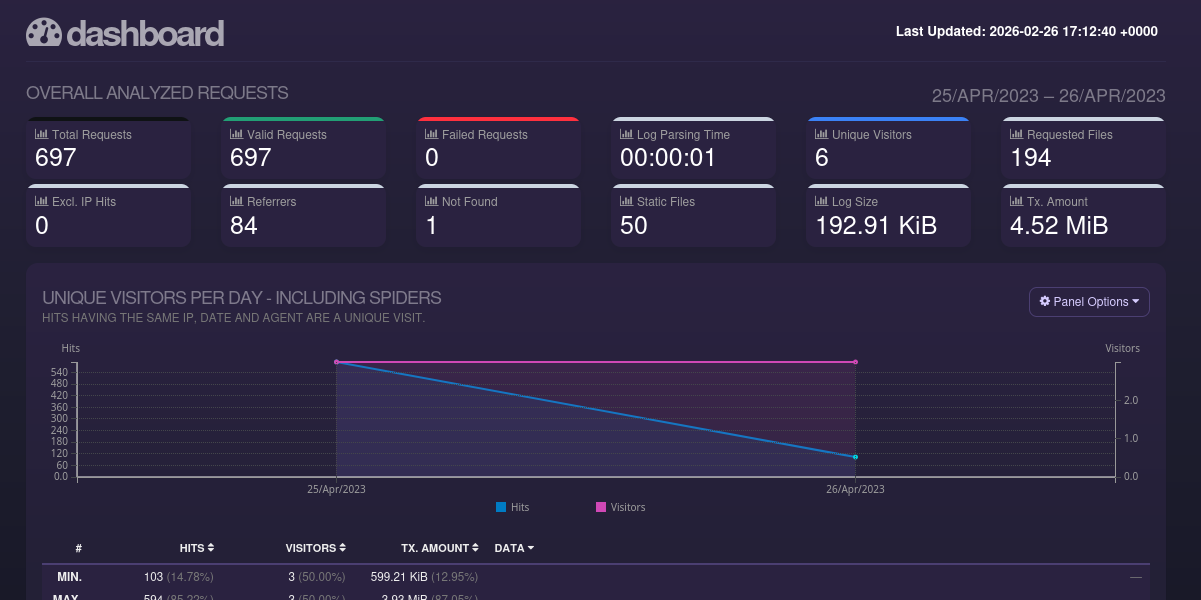Expand the DATA column dropdown
This screenshot has width=1201, height=600.
click(x=514, y=548)
